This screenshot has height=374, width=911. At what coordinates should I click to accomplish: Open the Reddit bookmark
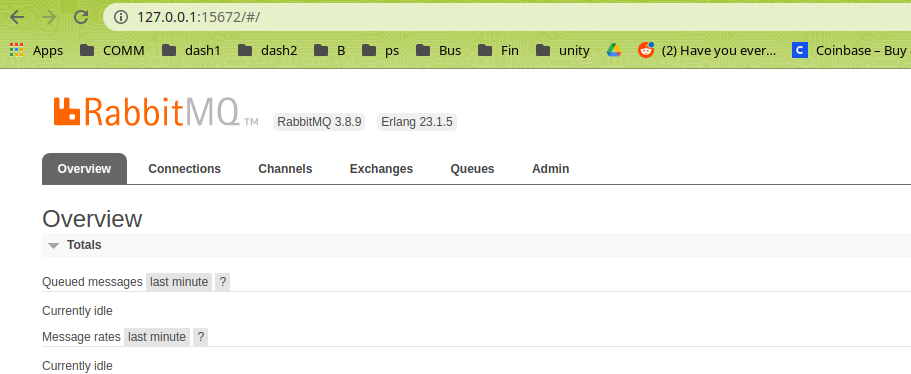pyautogui.click(x=706, y=51)
